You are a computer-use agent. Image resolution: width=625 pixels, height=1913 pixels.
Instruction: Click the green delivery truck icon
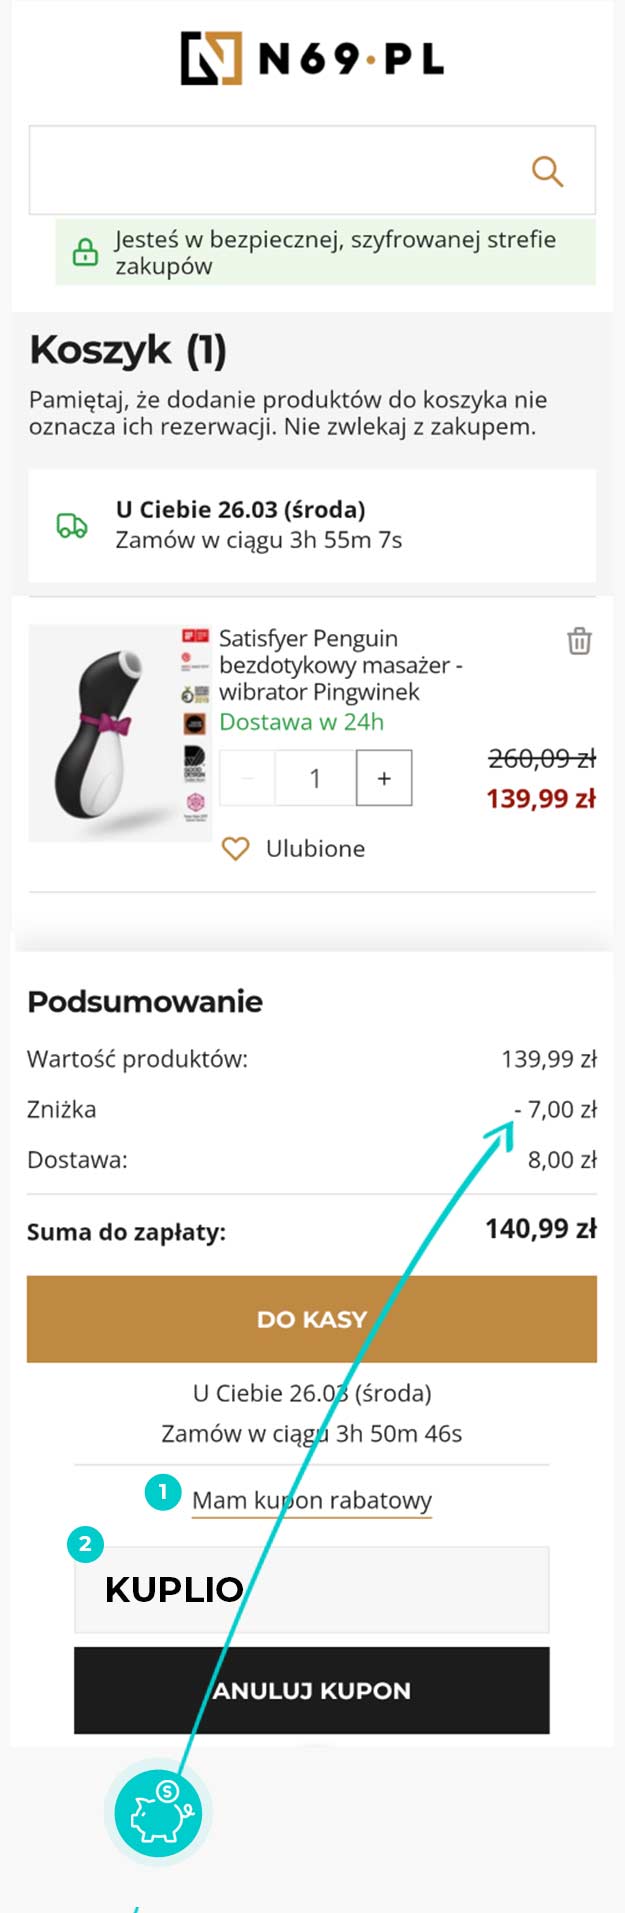tap(72, 525)
